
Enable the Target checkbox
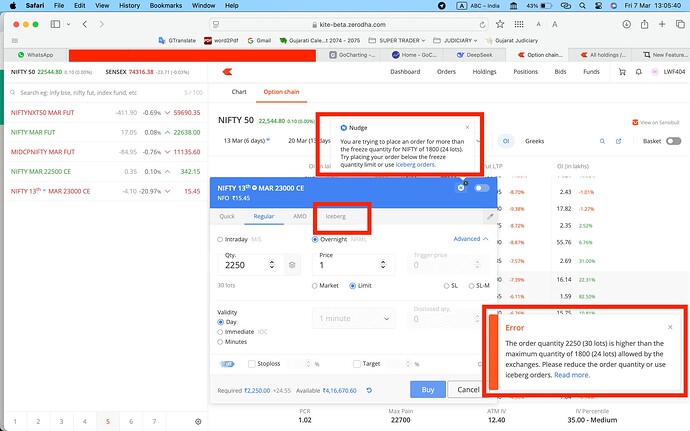357,364
